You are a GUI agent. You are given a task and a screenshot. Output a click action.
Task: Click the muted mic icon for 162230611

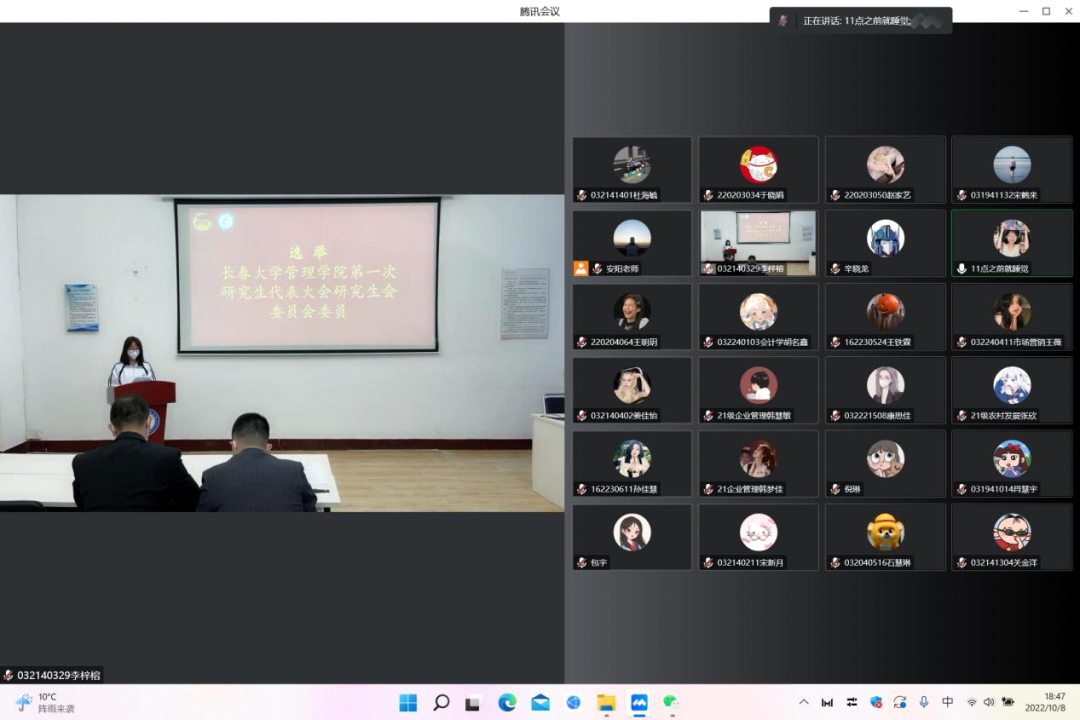[582, 489]
